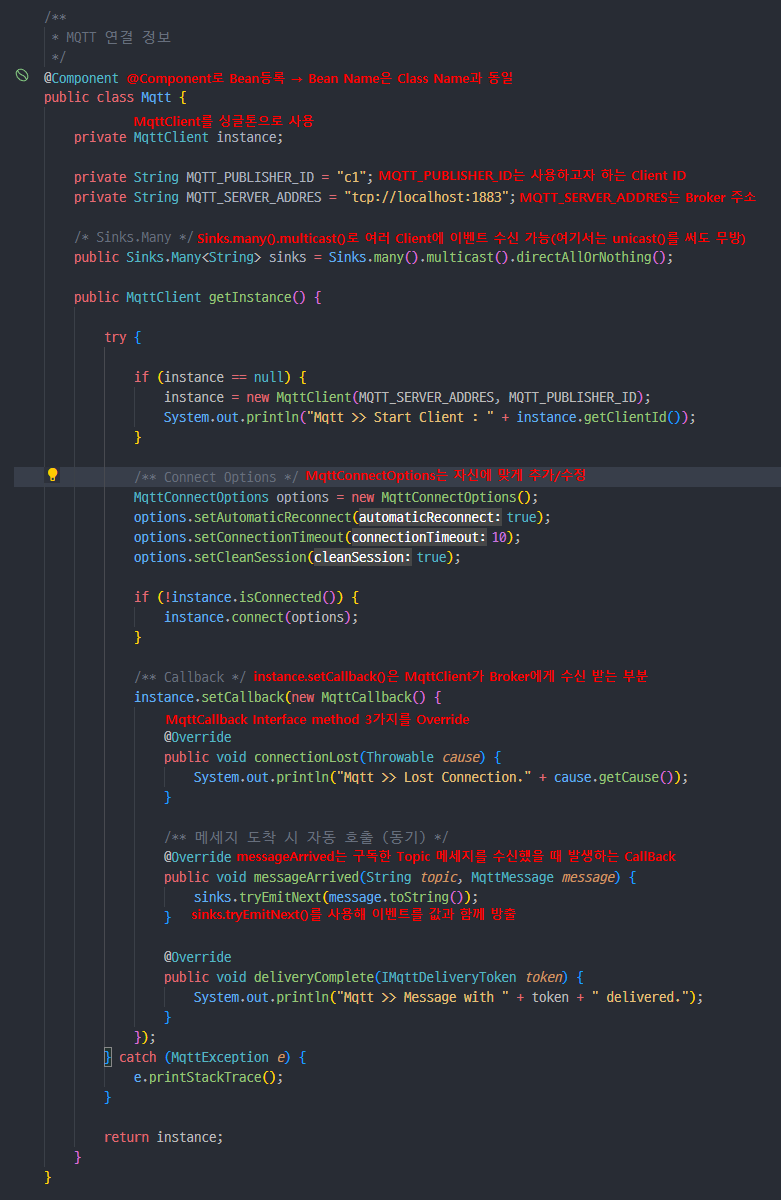Click the Spring bean gutter icon beside @Component
The height and width of the screenshot is (1200, 781).
22,76
